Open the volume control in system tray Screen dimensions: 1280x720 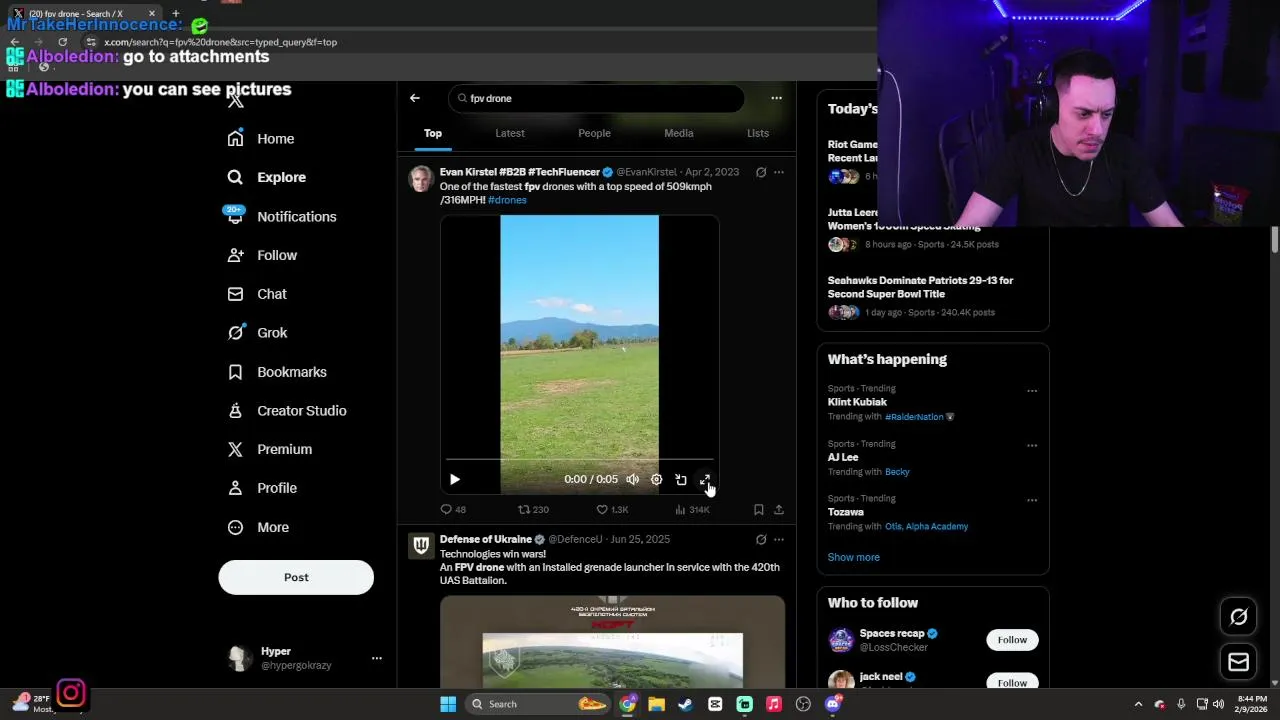click(1218, 704)
